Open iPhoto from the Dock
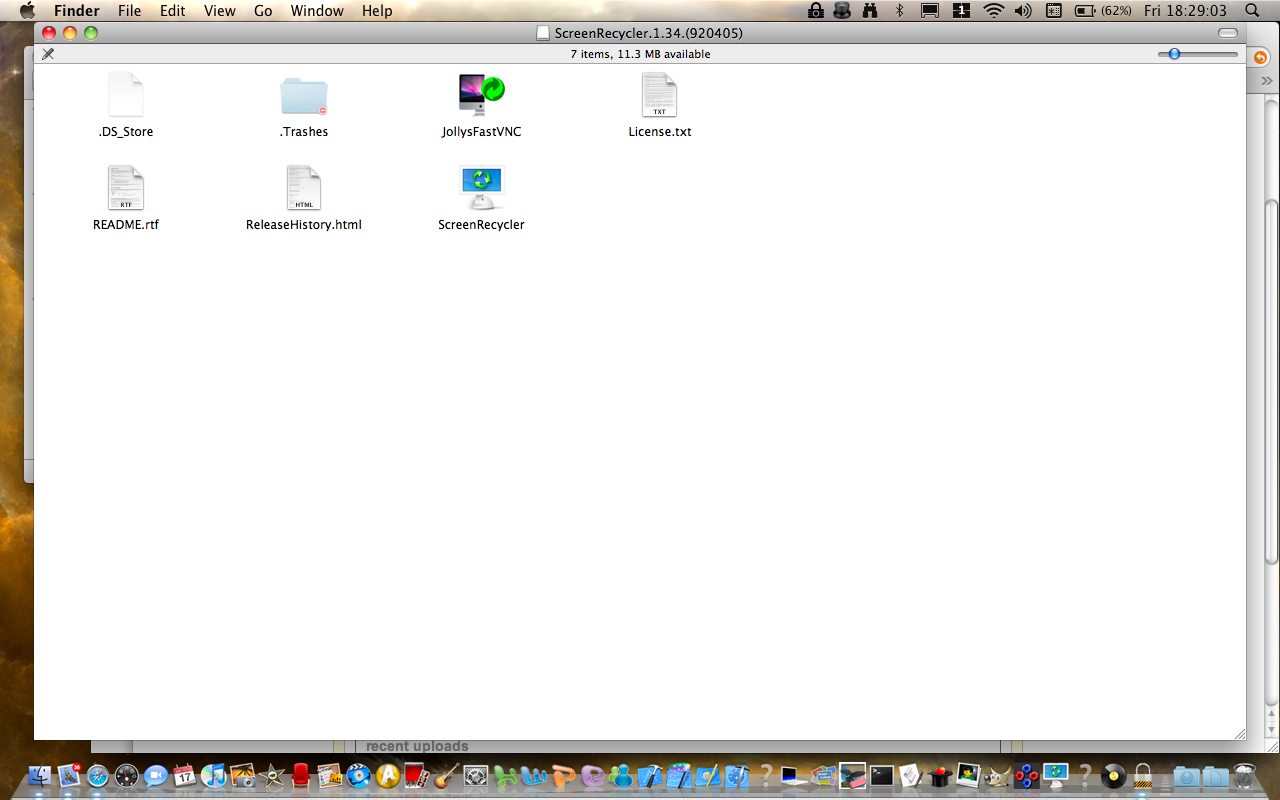 pyautogui.click(x=242, y=775)
